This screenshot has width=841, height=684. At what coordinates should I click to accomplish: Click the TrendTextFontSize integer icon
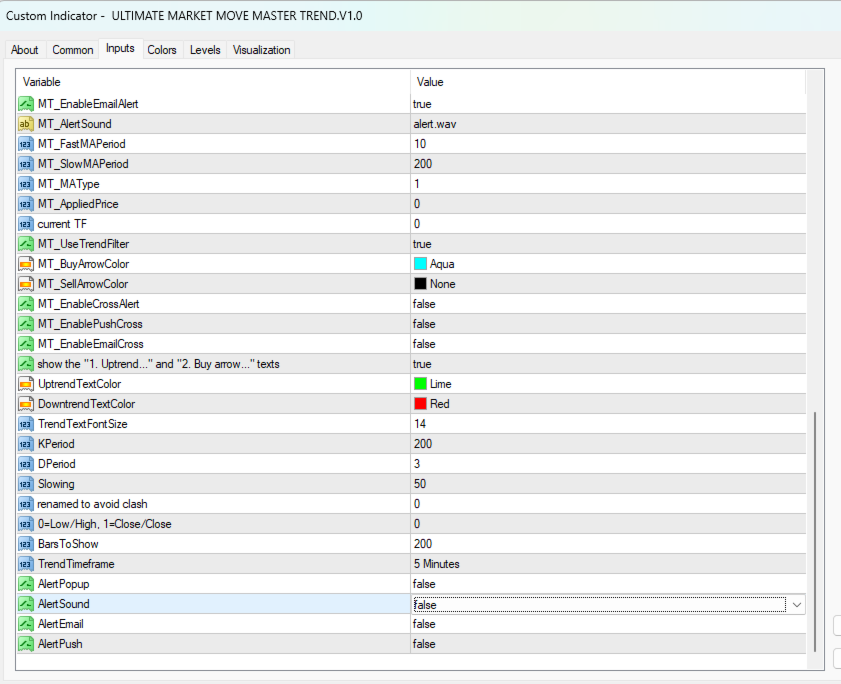26,424
